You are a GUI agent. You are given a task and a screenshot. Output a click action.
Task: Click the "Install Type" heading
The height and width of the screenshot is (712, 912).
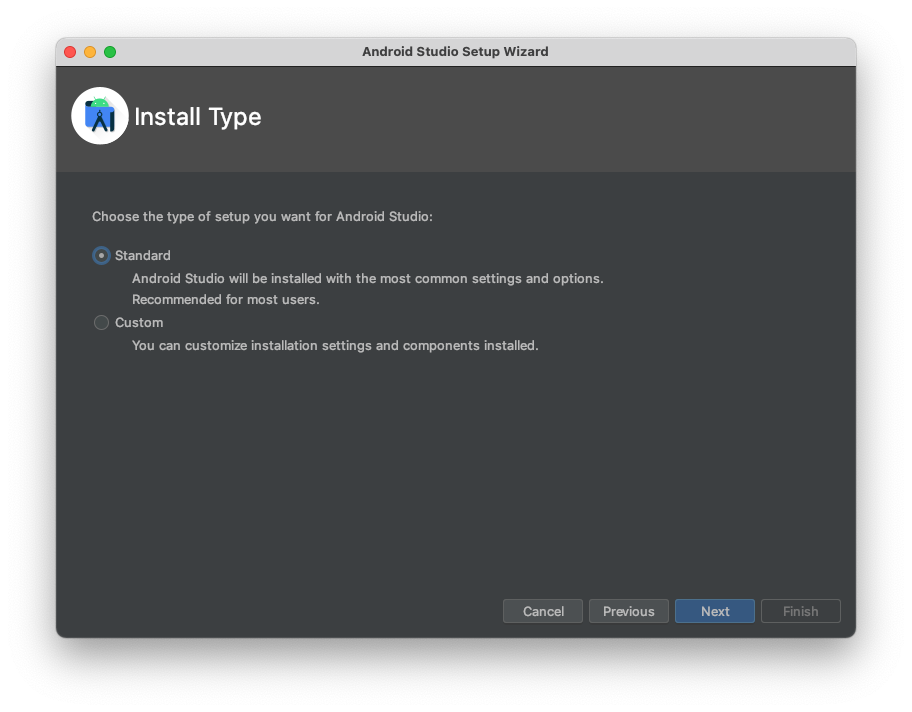click(198, 117)
